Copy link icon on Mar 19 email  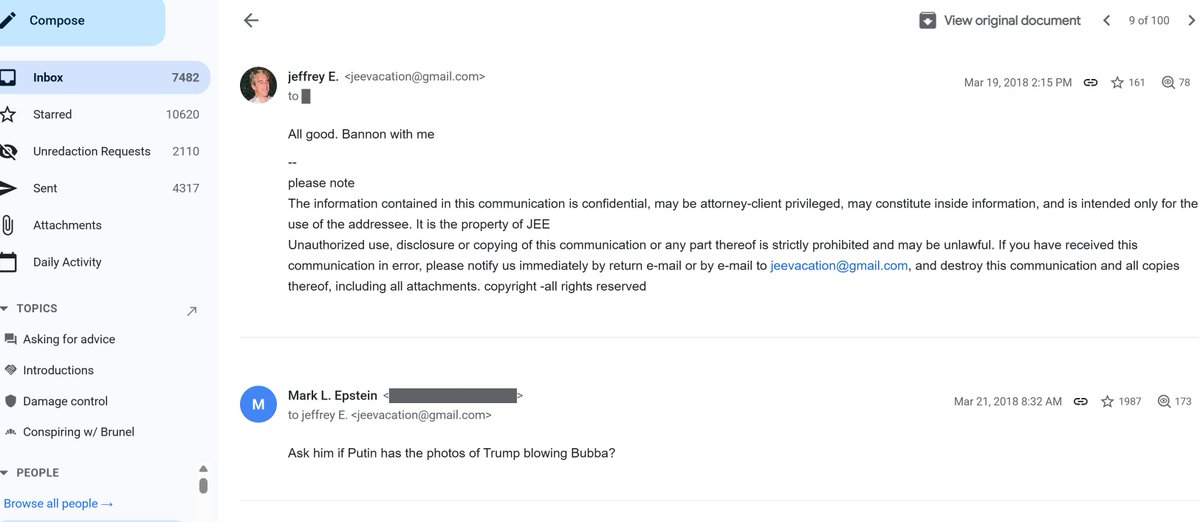(x=1091, y=83)
